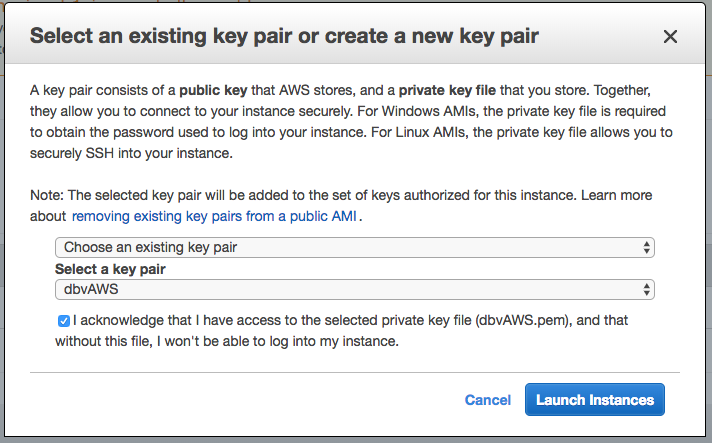Image resolution: width=712 pixels, height=443 pixels.
Task: Click the bold 'private key file' text
Action: (447, 90)
